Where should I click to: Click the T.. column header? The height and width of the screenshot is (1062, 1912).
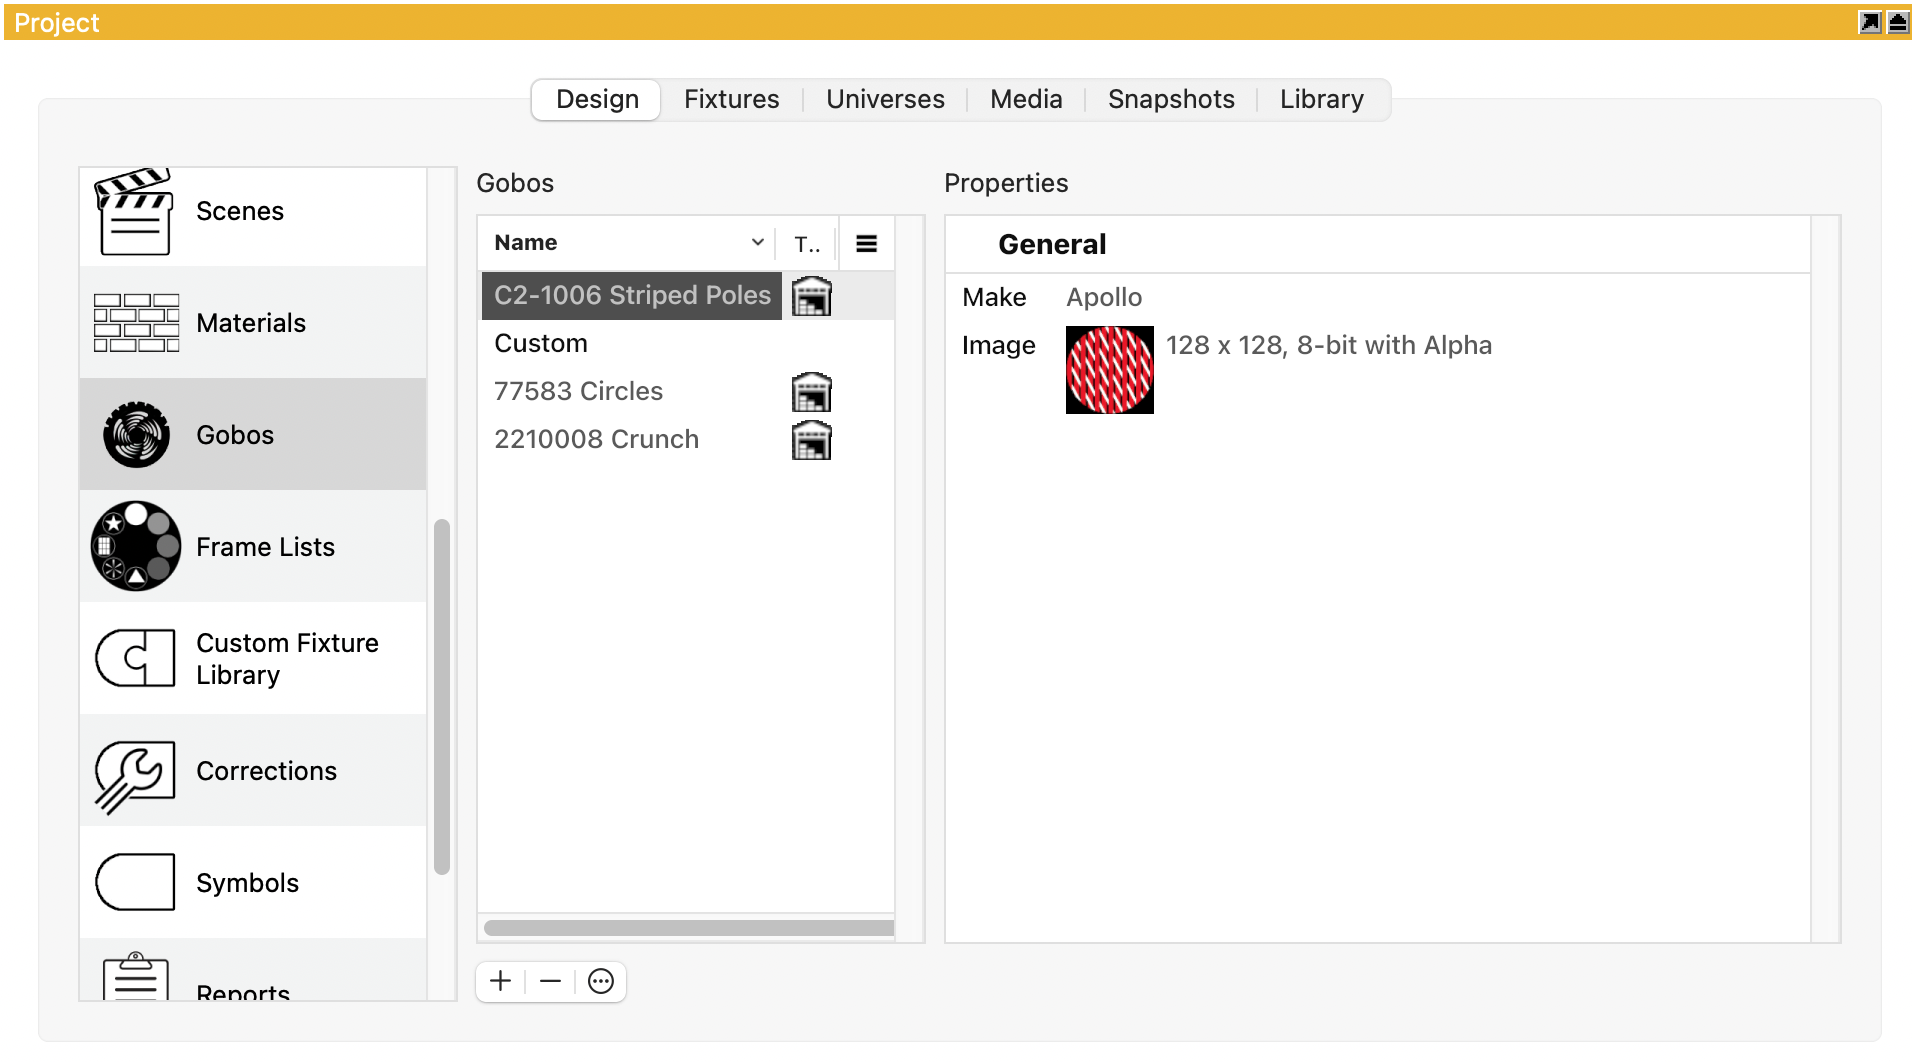tap(806, 243)
